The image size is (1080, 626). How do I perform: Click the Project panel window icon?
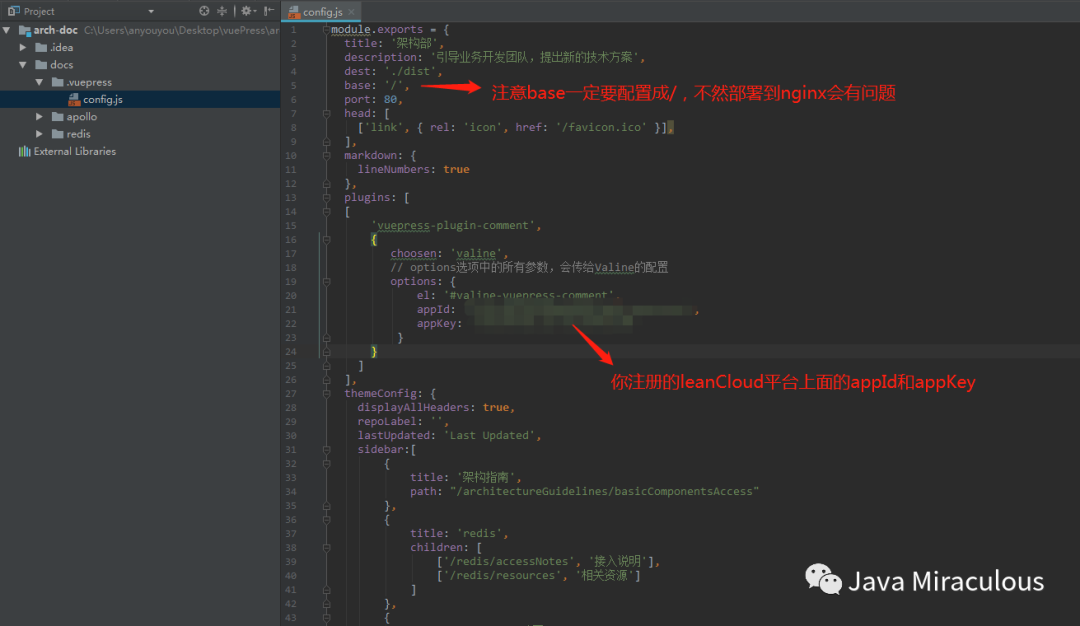pyautogui.click(x=14, y=11)
